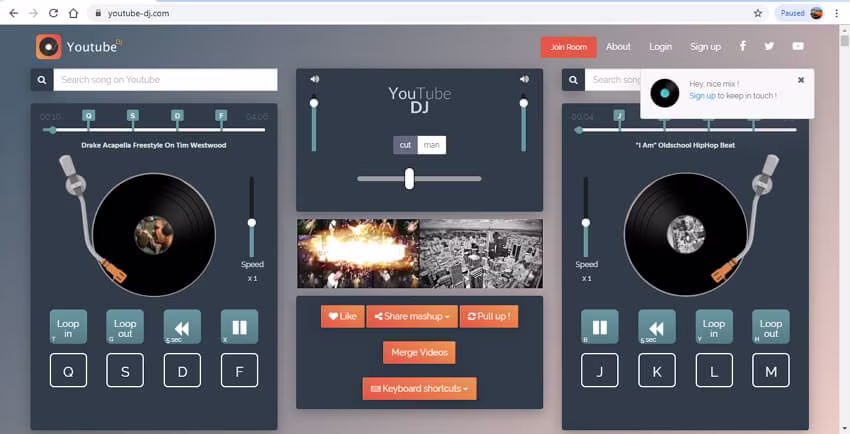Click the crossfader slider handle

click(409, 178)
